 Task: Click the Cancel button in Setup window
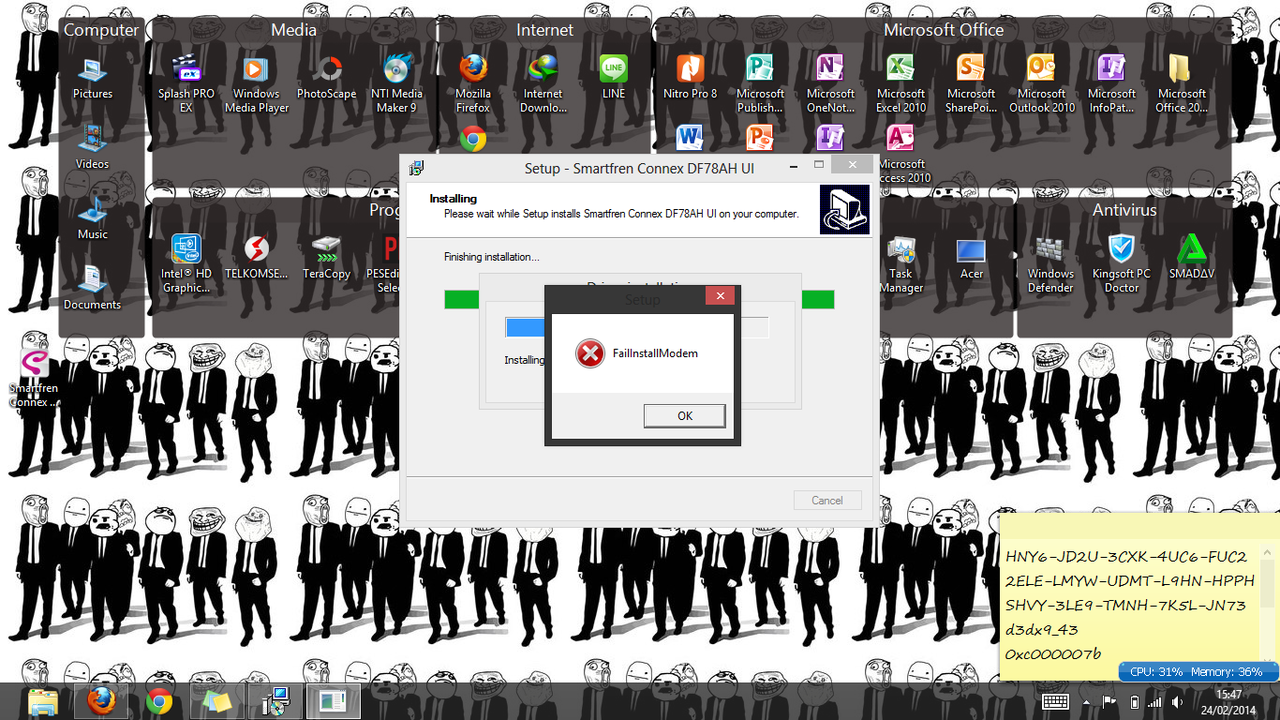click(827, 500)
